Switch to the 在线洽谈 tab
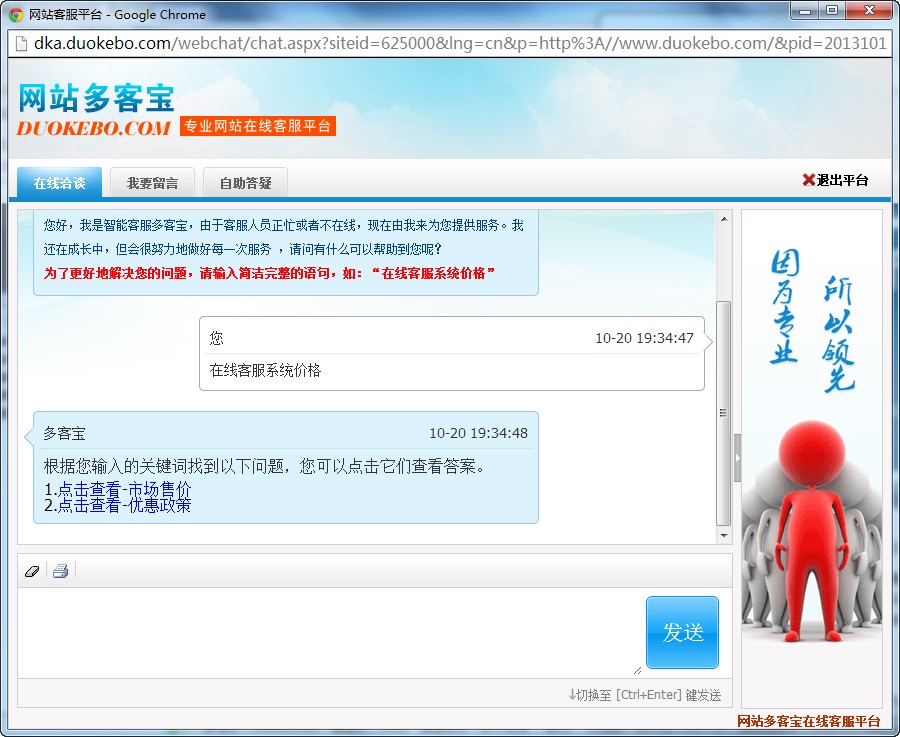The image size is (900, 737). tap(59, 183)
